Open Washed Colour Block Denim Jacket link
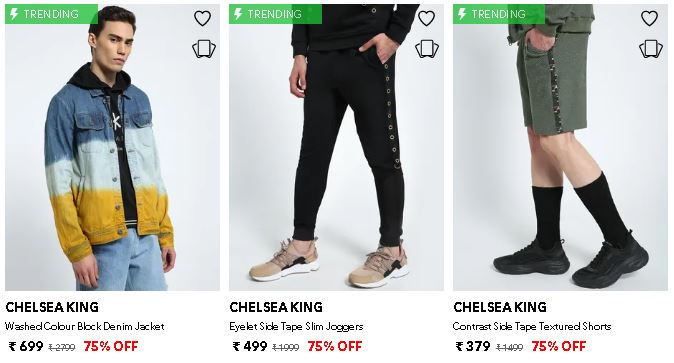The height and width of the screenshot is (363, 674). [85, 326]
